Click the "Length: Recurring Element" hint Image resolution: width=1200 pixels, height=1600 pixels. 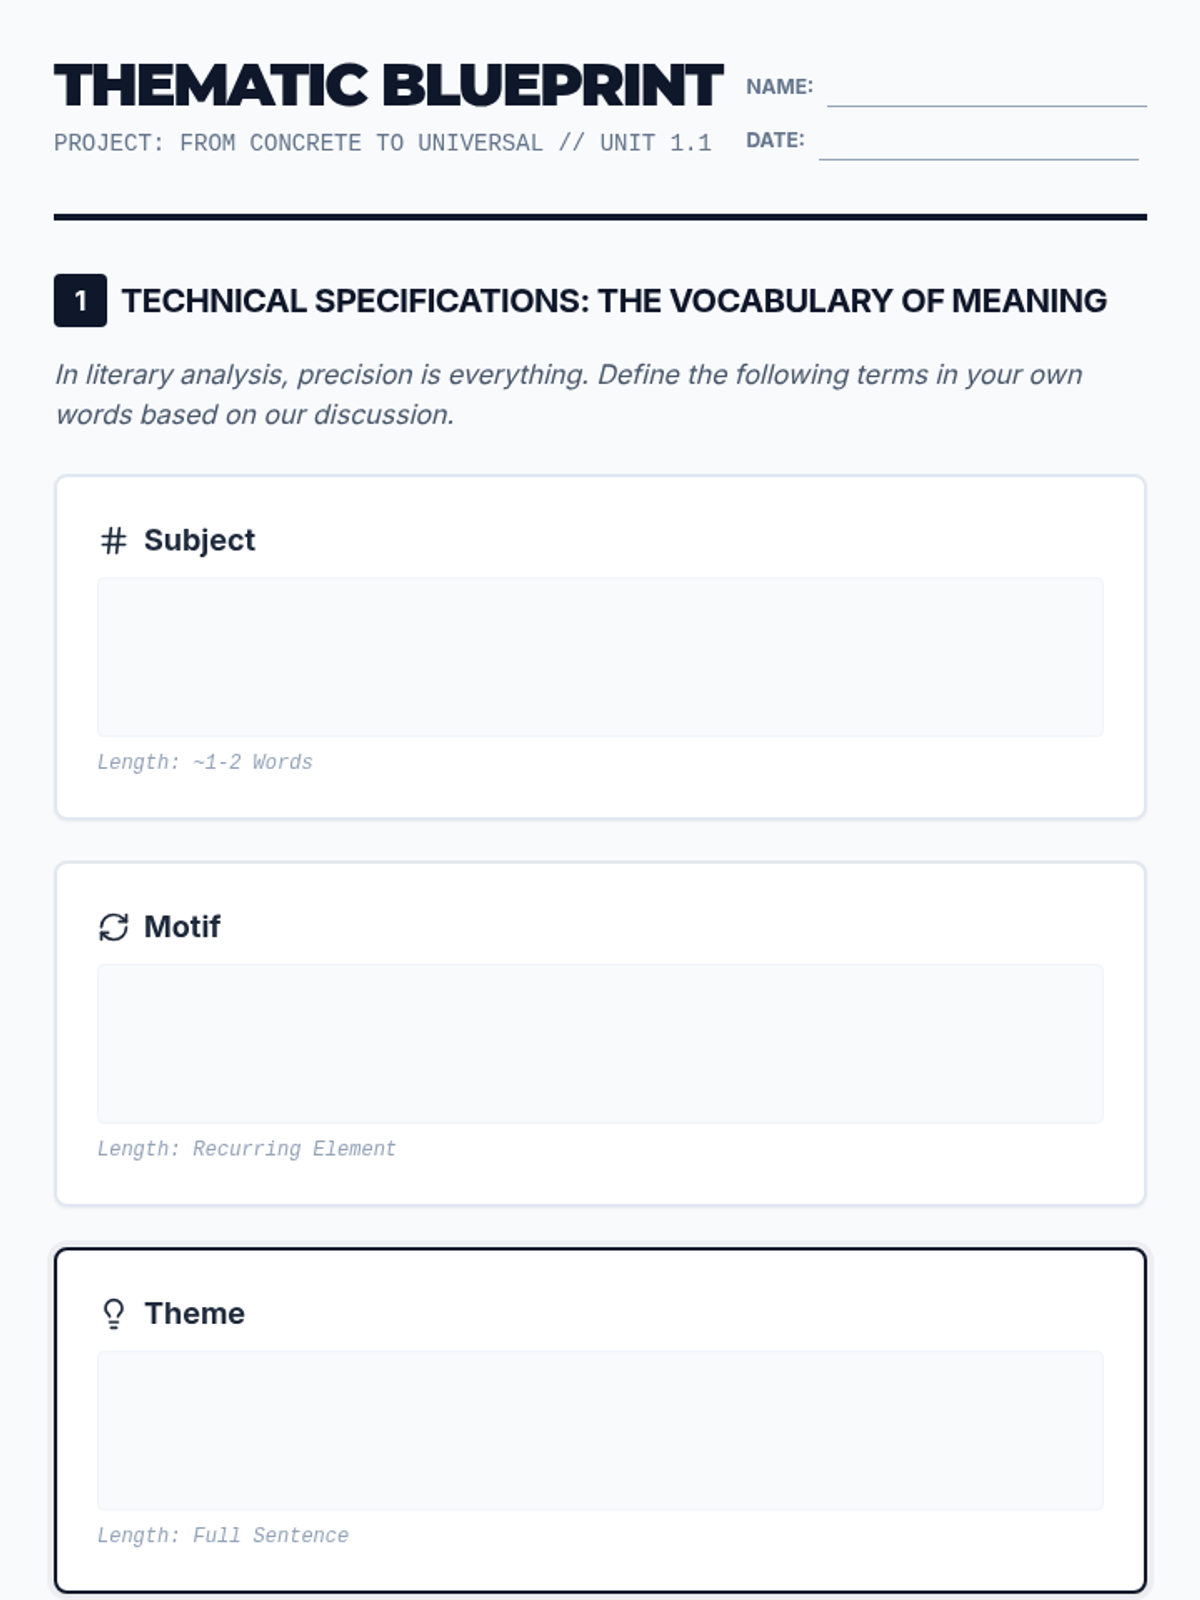(246, 1149)
